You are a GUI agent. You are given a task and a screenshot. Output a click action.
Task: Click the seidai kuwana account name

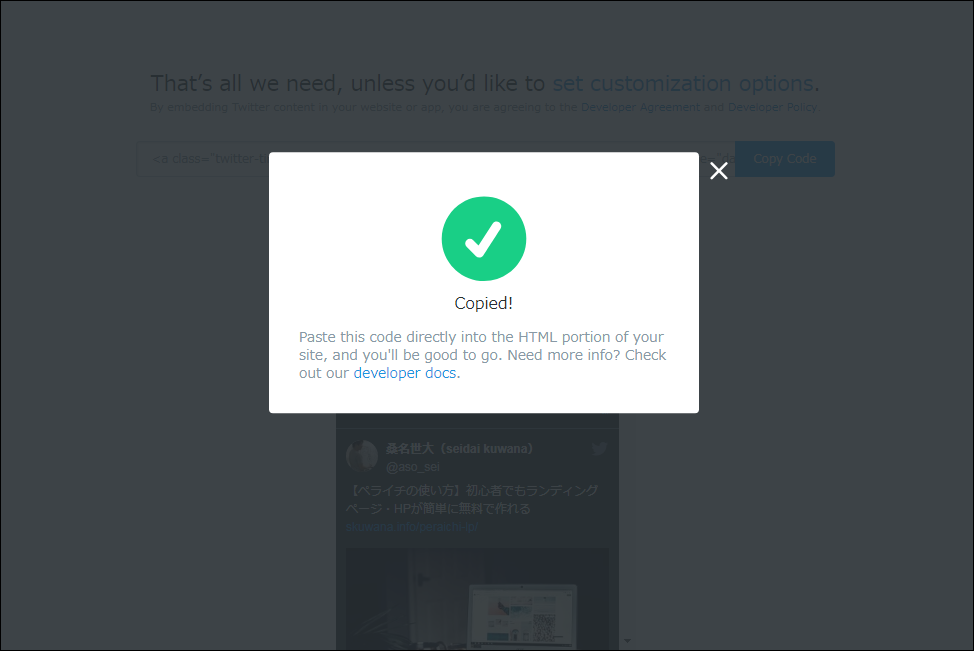click(459, 448)
